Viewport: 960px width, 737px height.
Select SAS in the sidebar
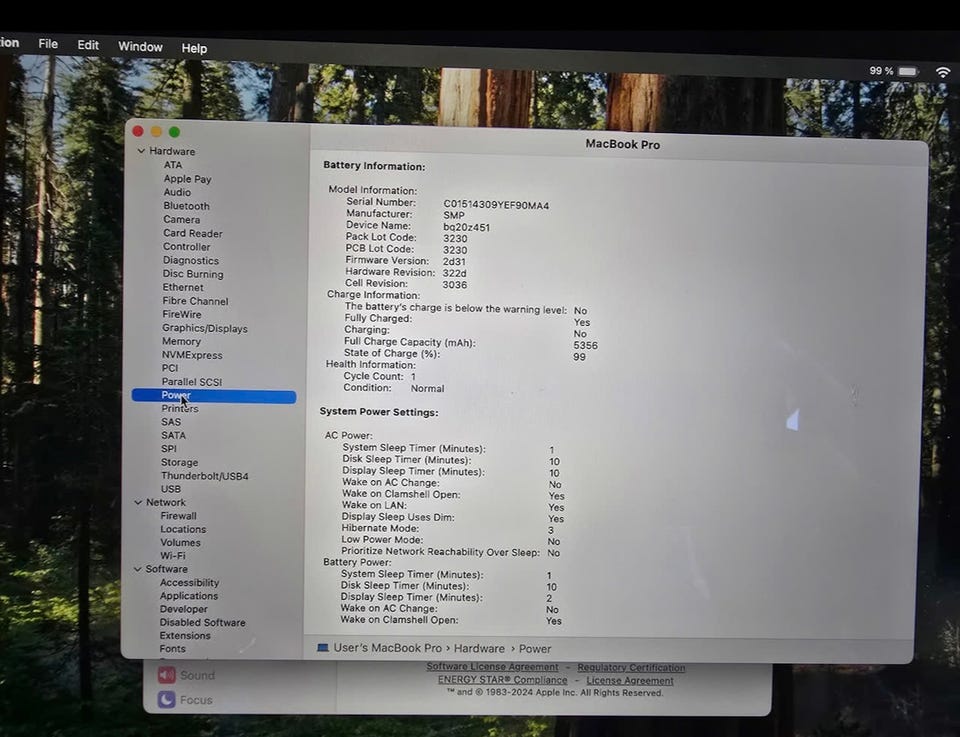(x=171, y=422)
